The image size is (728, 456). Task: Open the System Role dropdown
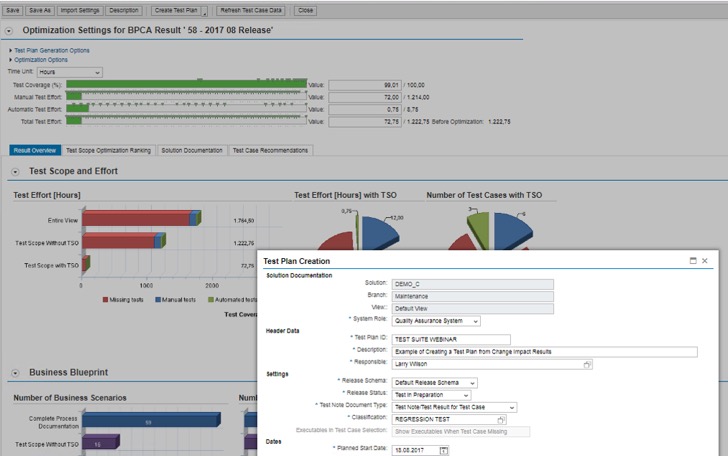pos(475,321)
